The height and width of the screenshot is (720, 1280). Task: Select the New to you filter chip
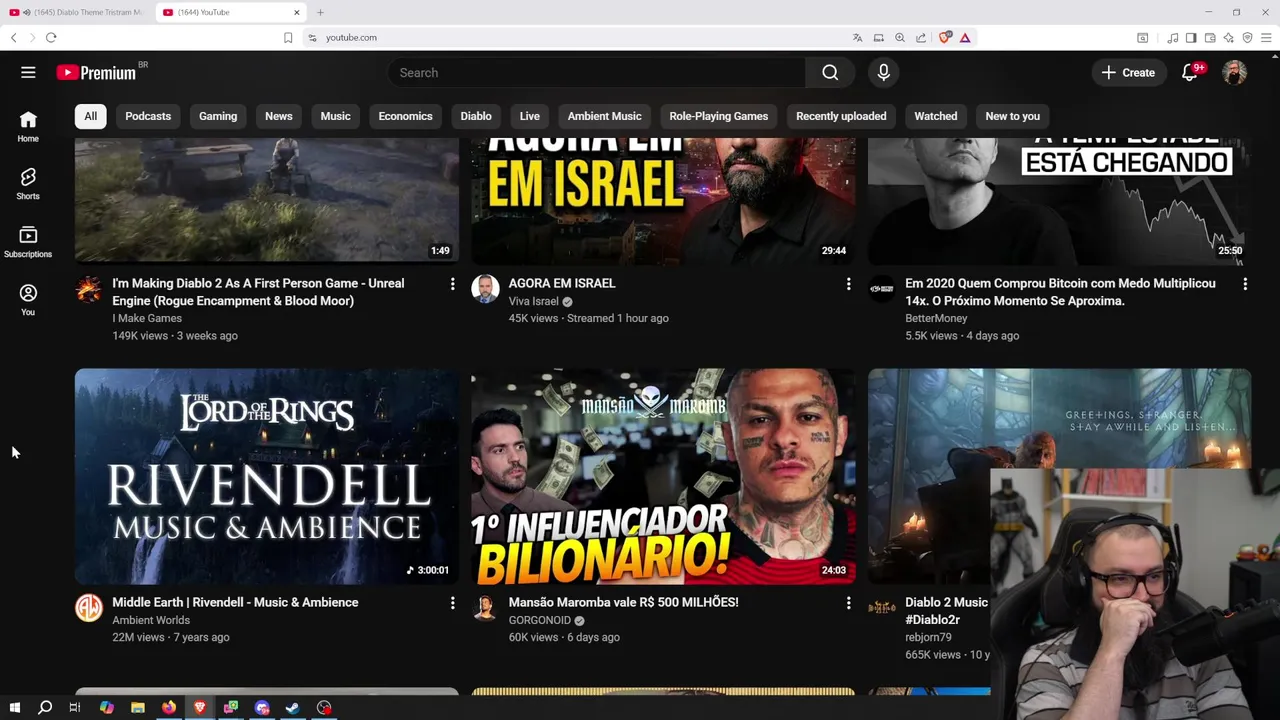[1013, 116]
